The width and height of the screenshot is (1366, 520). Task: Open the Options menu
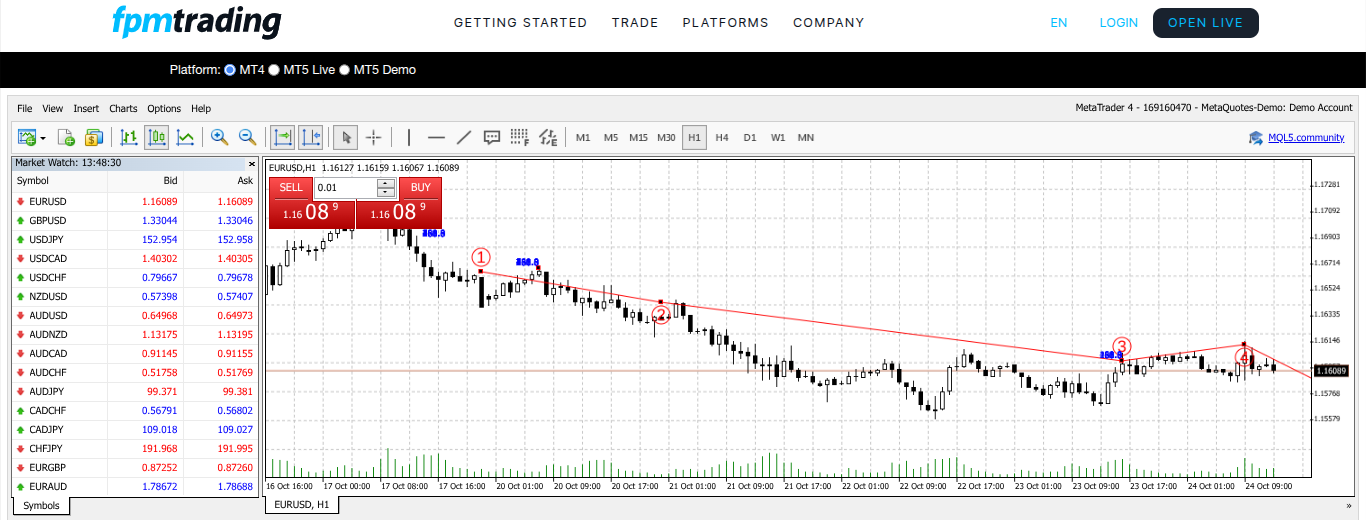[x=164, y=108]
